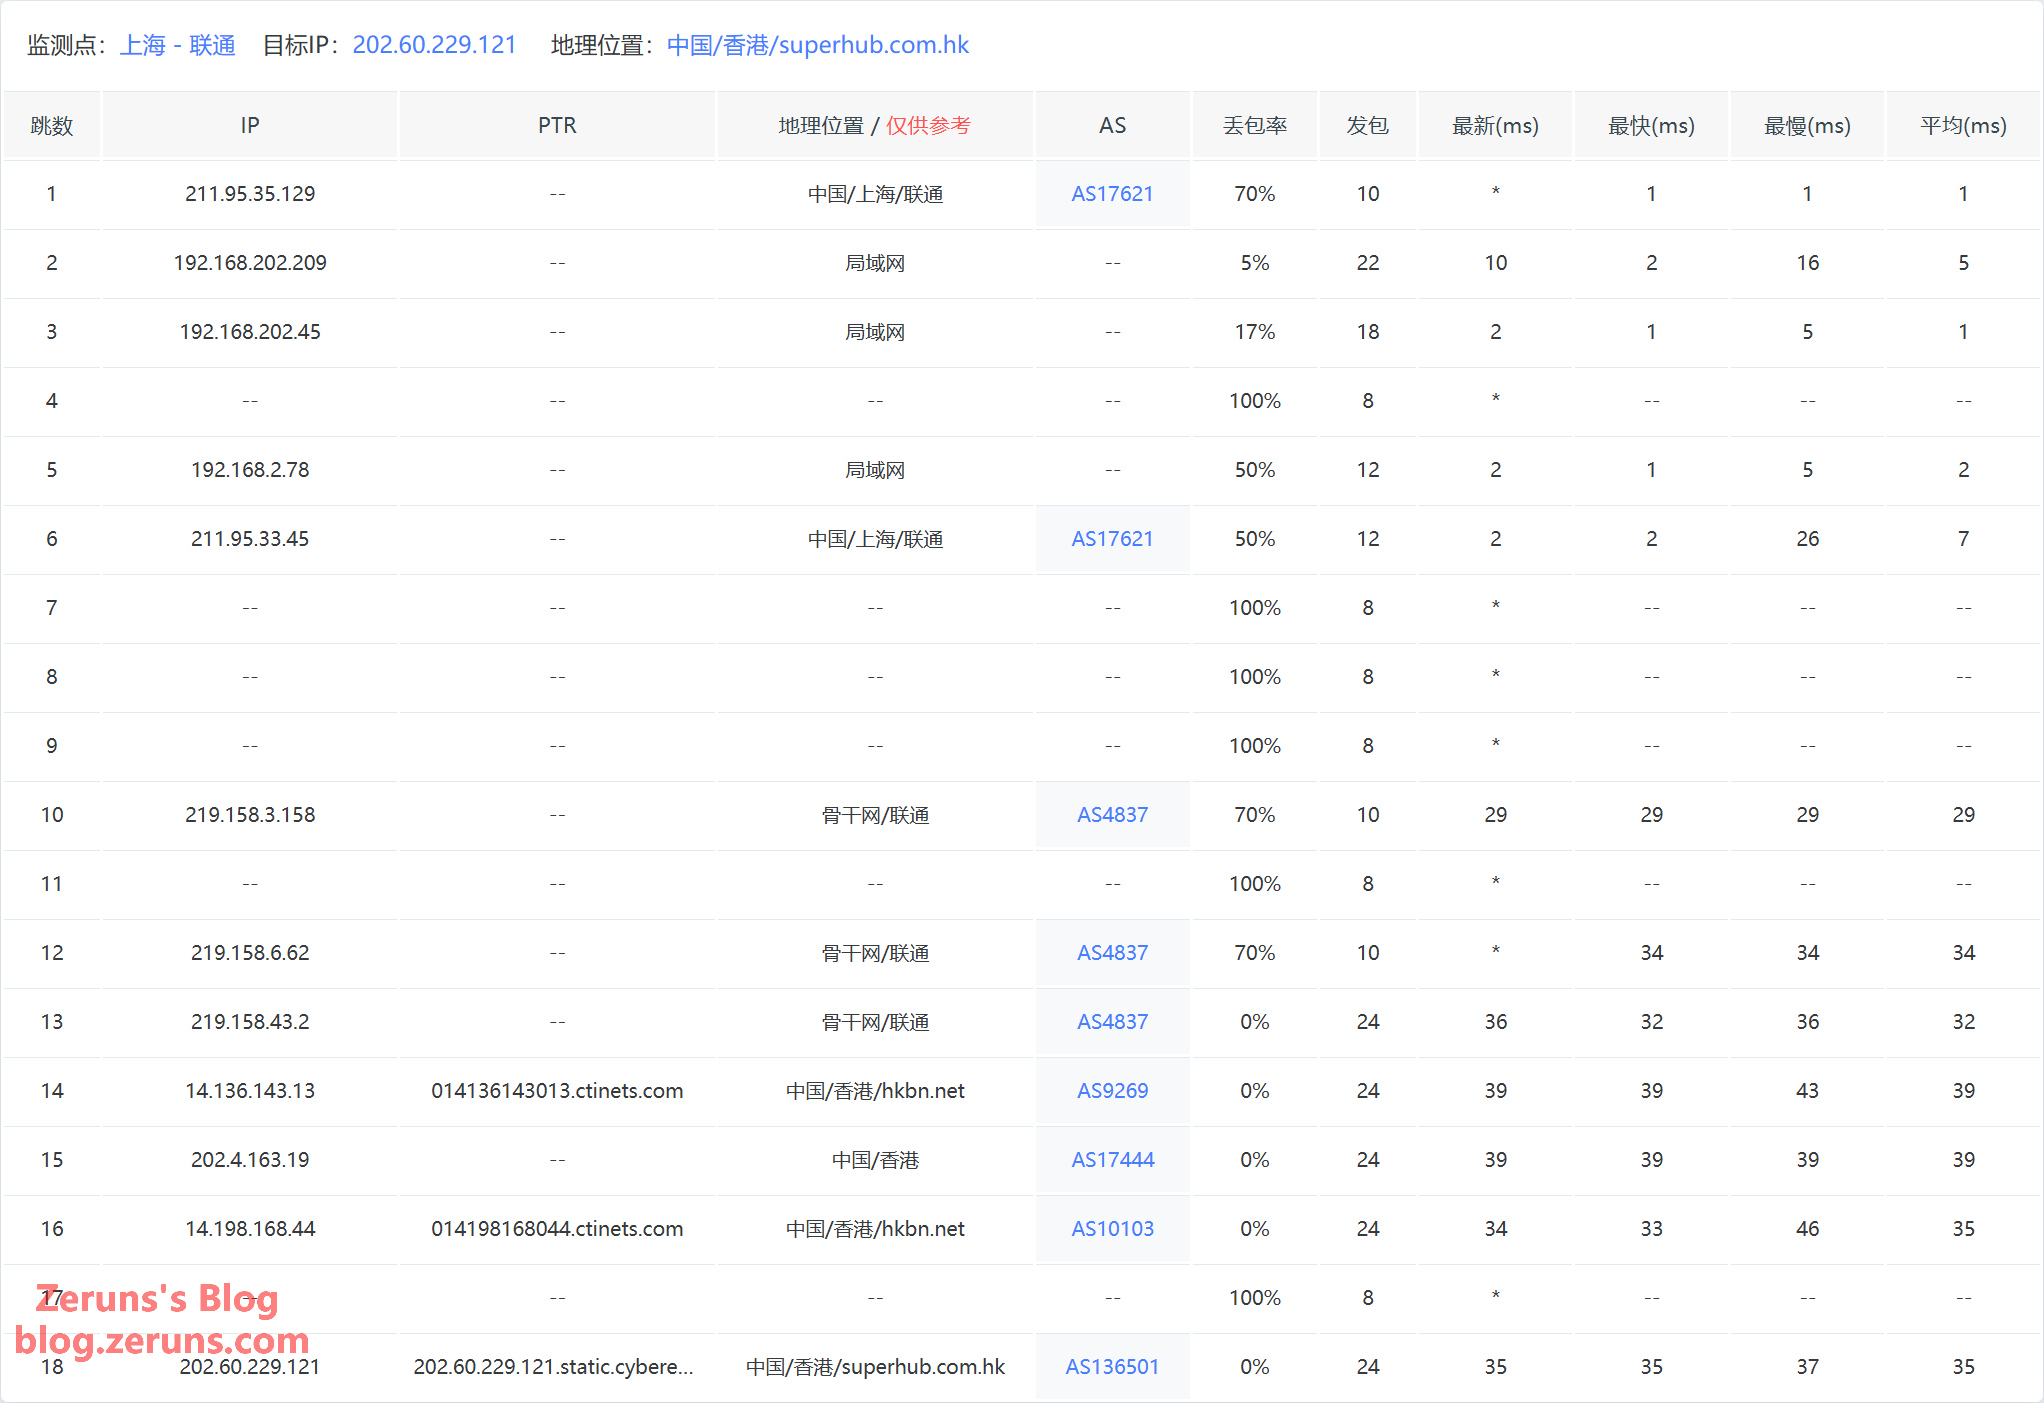Click 中国/香港/superhub.com.hk location link in header
Screen dimensions: 2044x1403
[x=817, y=45]
